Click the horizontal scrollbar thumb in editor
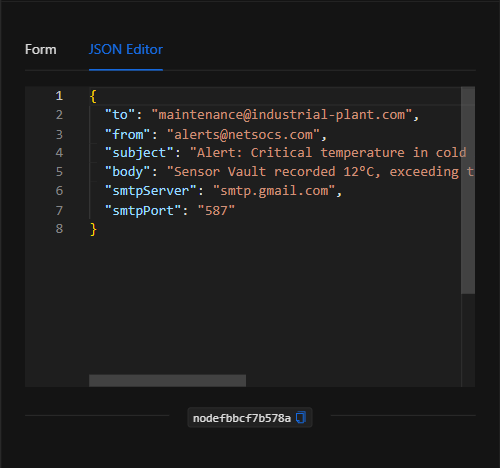Image resolution: width=500 pixels, height=468 pixels. 167,381
